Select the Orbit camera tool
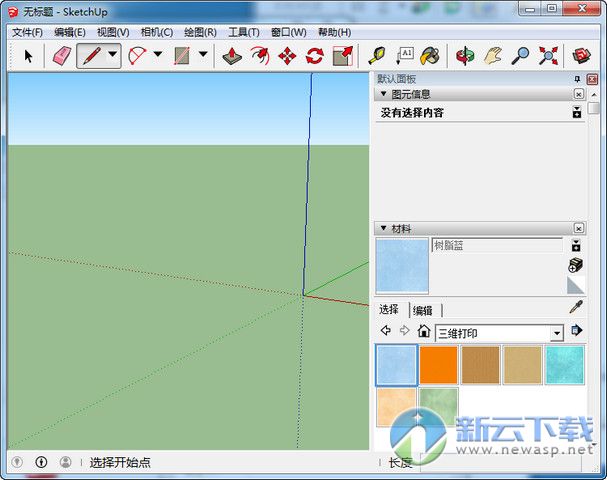The height and width of the screenshot is (480, 607). click(465, 57)
